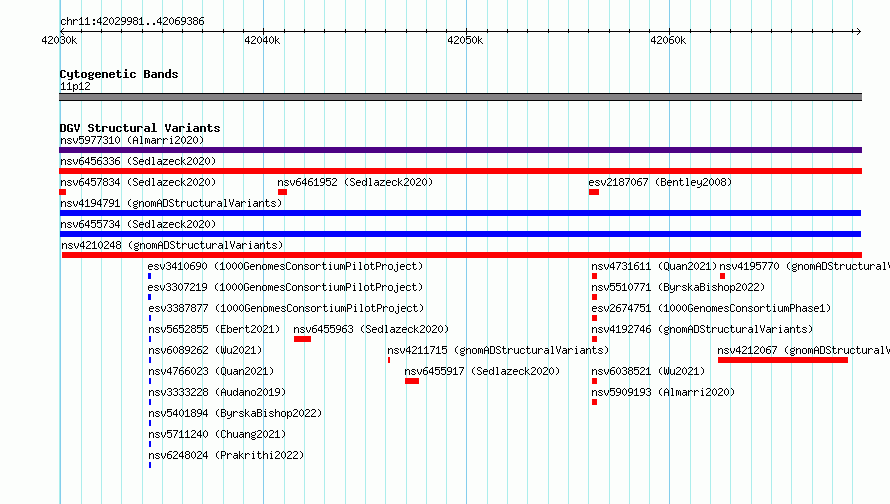
Task: Click the red bar under nsv6455963
Action: (302, 339)
